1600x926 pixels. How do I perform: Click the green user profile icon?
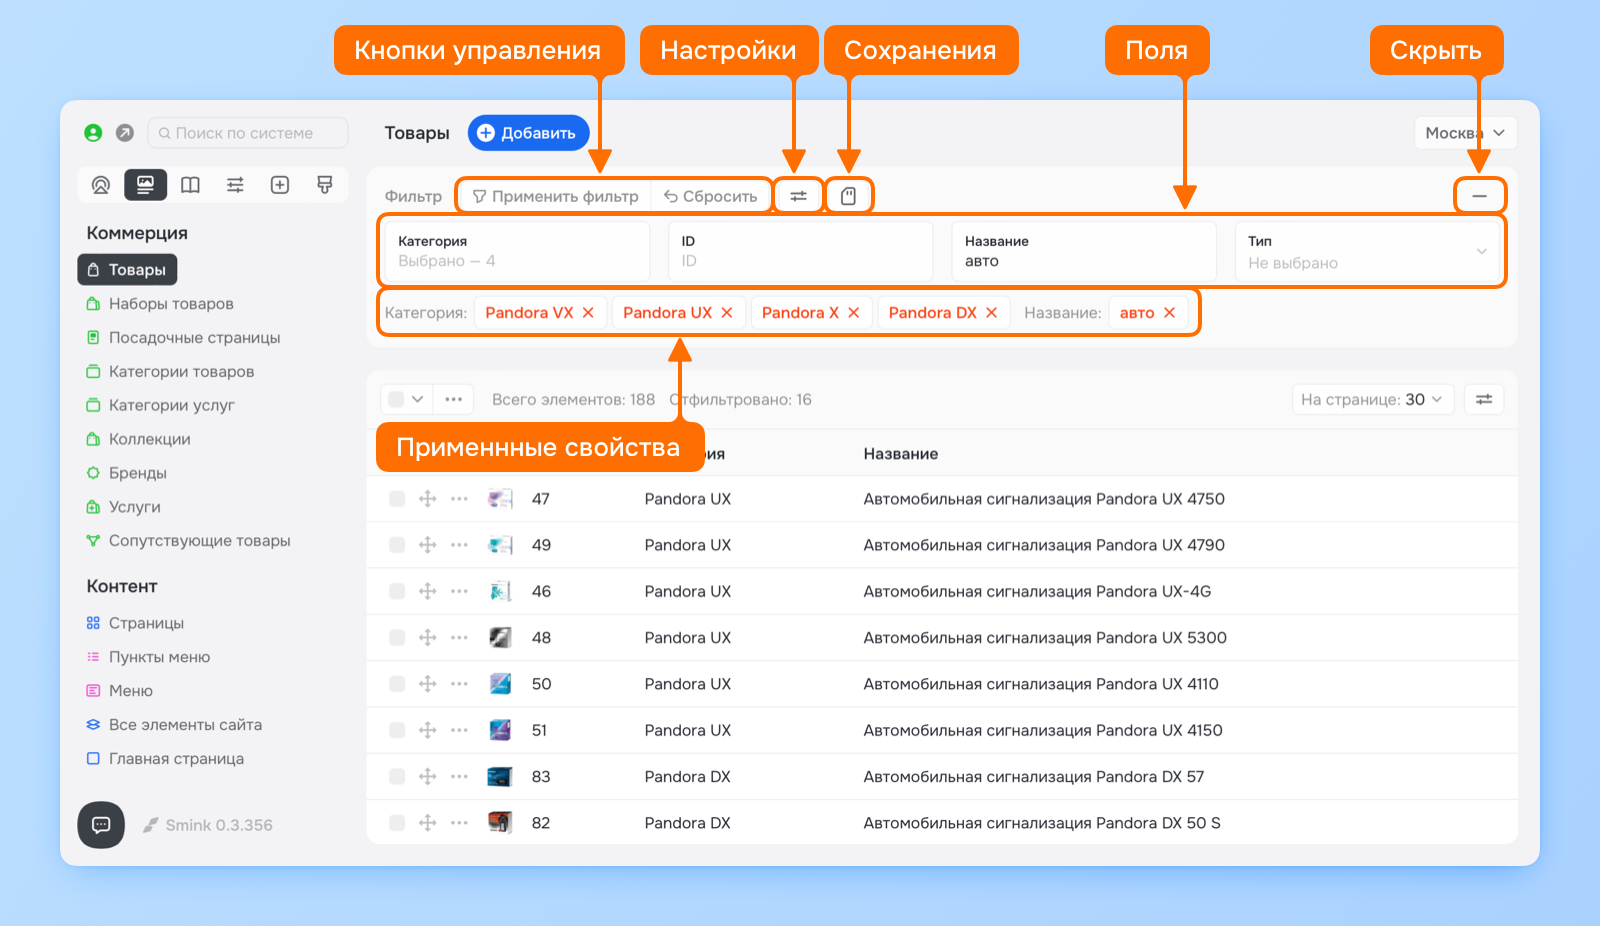93,133
